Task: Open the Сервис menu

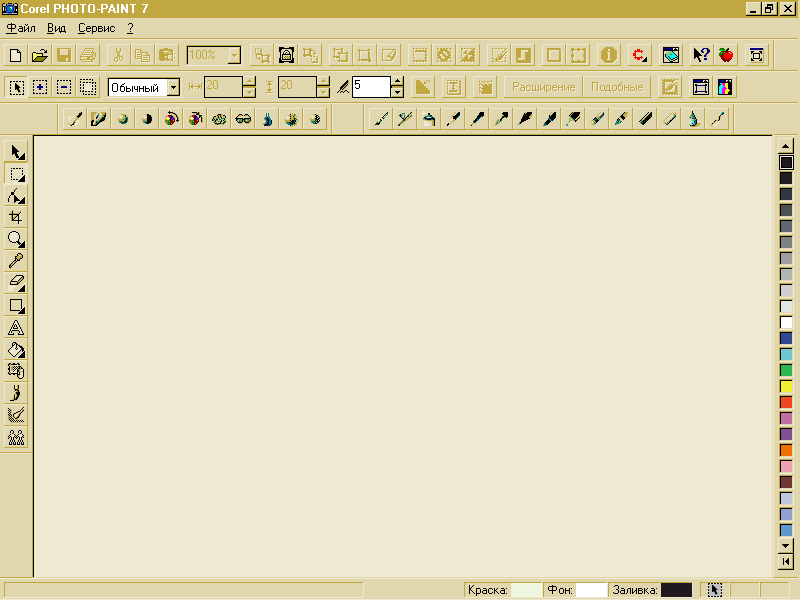Action: (96, 28)
